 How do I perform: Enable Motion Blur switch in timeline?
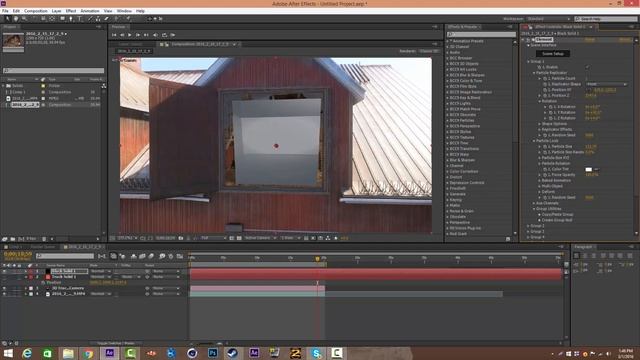[151, 256]
